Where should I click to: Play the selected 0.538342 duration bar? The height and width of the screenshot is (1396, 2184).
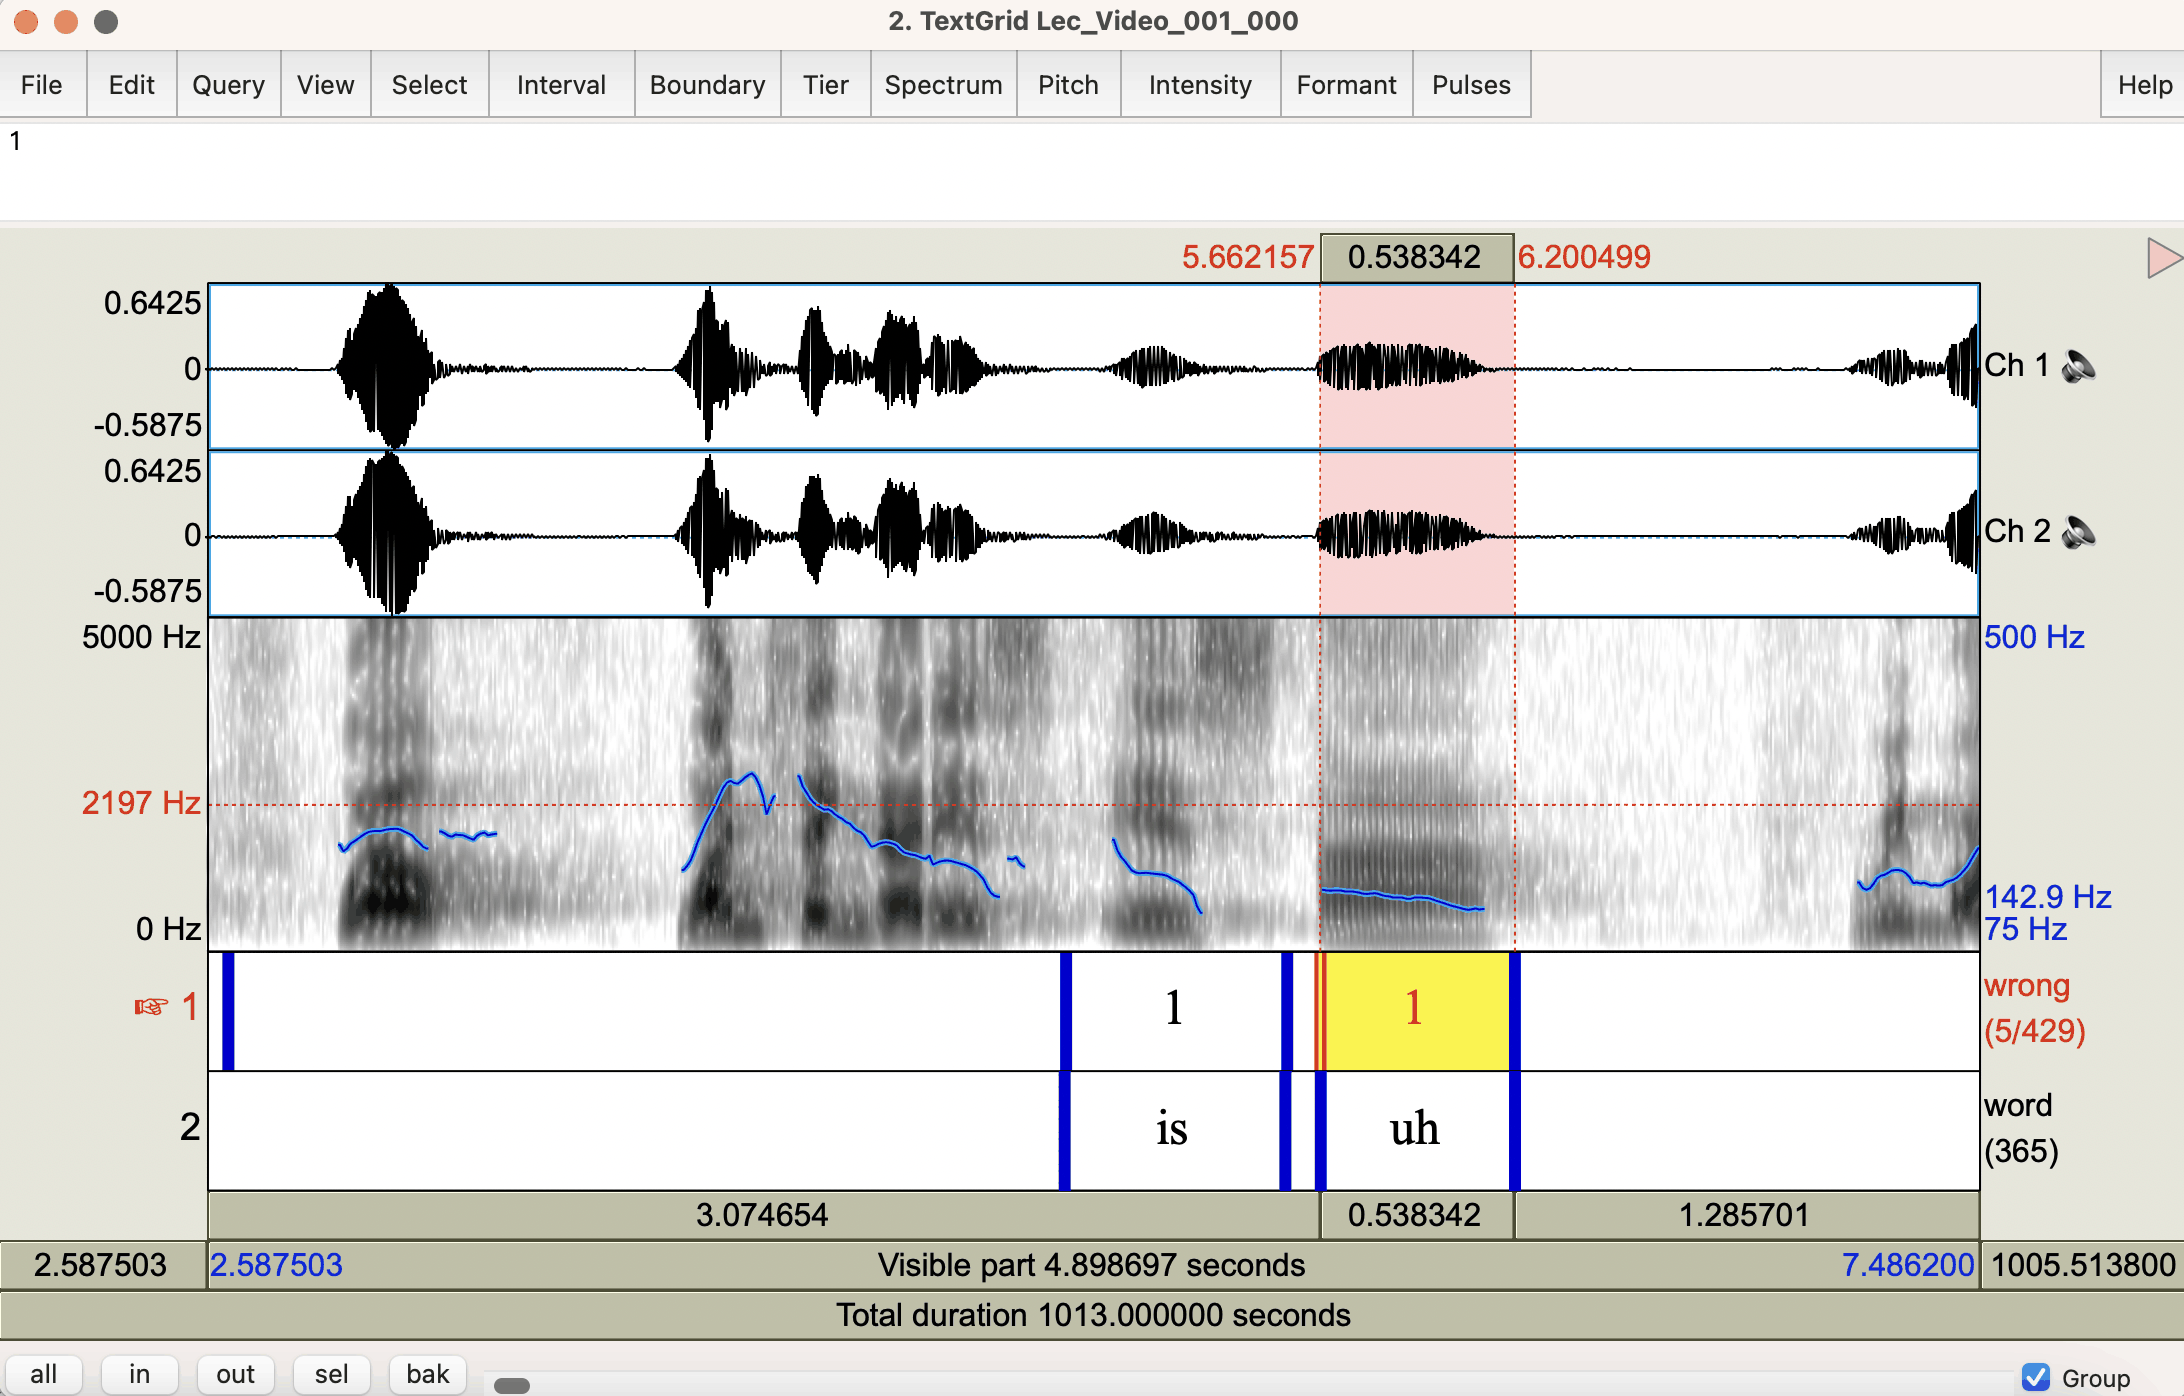(x=1416, y=1215)
